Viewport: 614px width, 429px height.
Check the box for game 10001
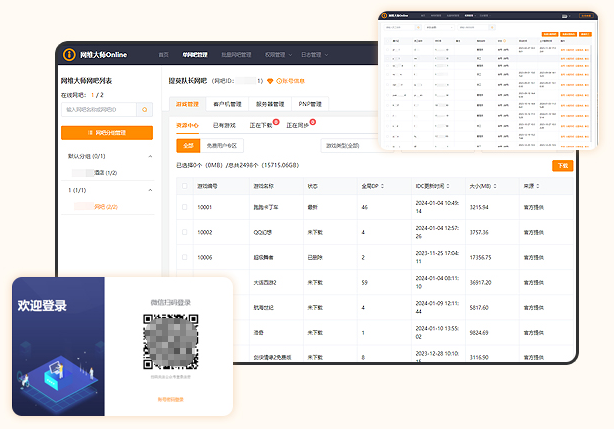pos(184,207)
